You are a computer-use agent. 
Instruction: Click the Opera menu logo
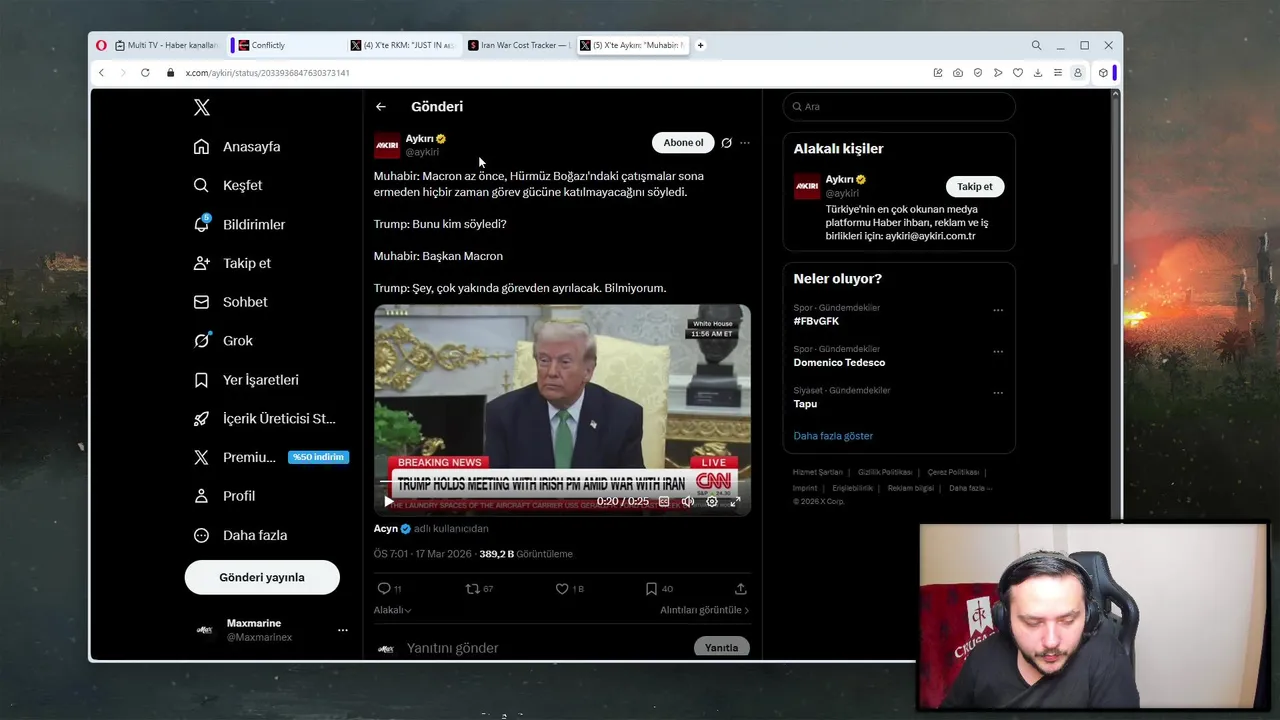101,45
